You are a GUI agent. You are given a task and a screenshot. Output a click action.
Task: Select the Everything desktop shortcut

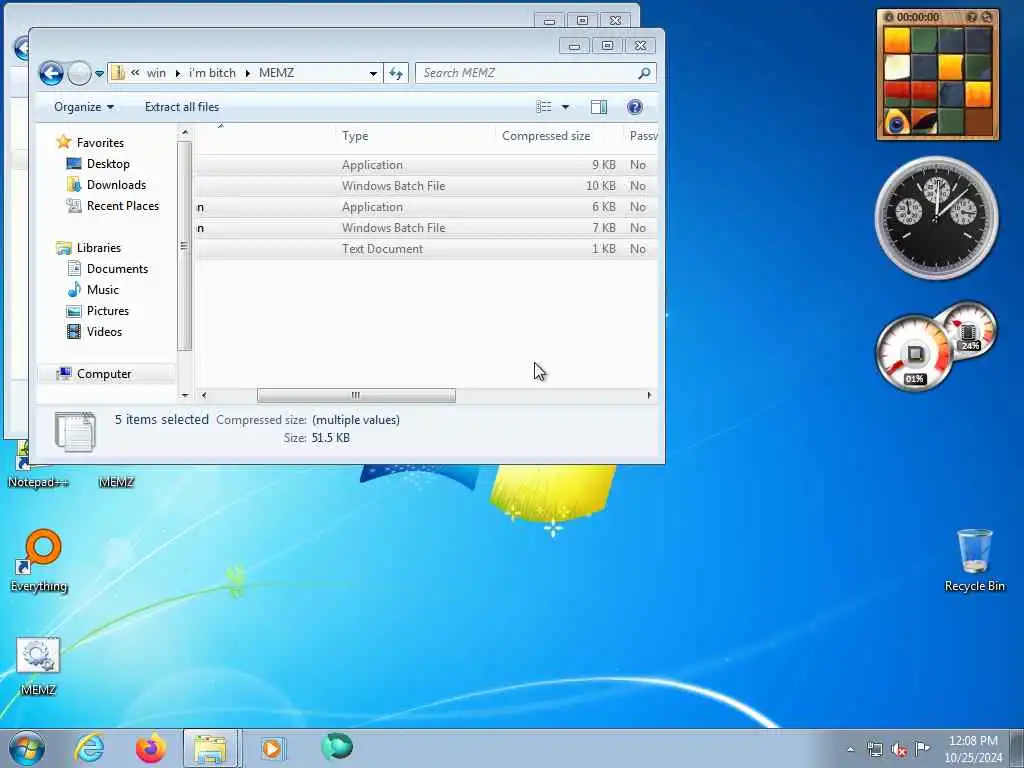39,560
